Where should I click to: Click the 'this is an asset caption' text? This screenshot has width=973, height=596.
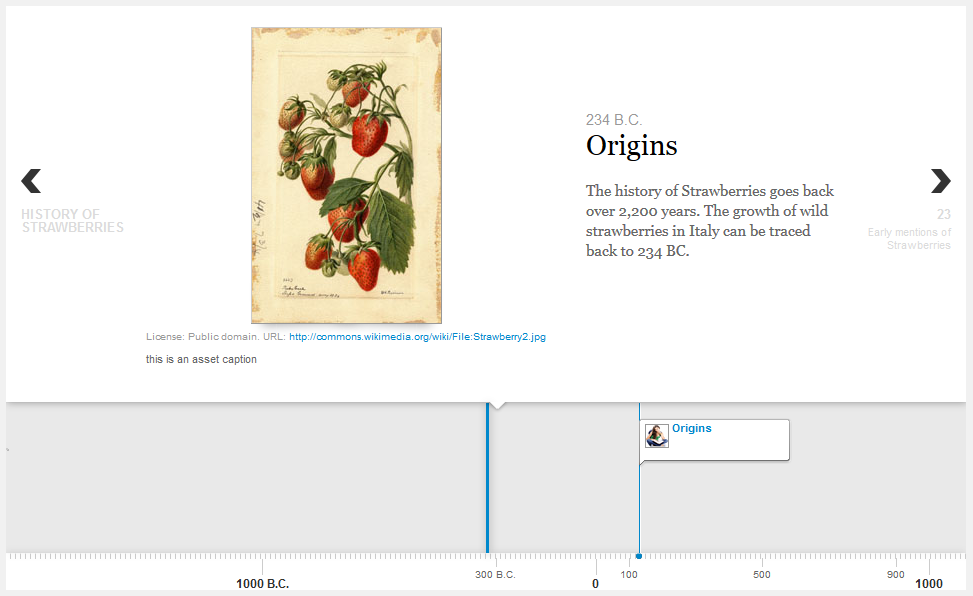[x=201, y=359]
